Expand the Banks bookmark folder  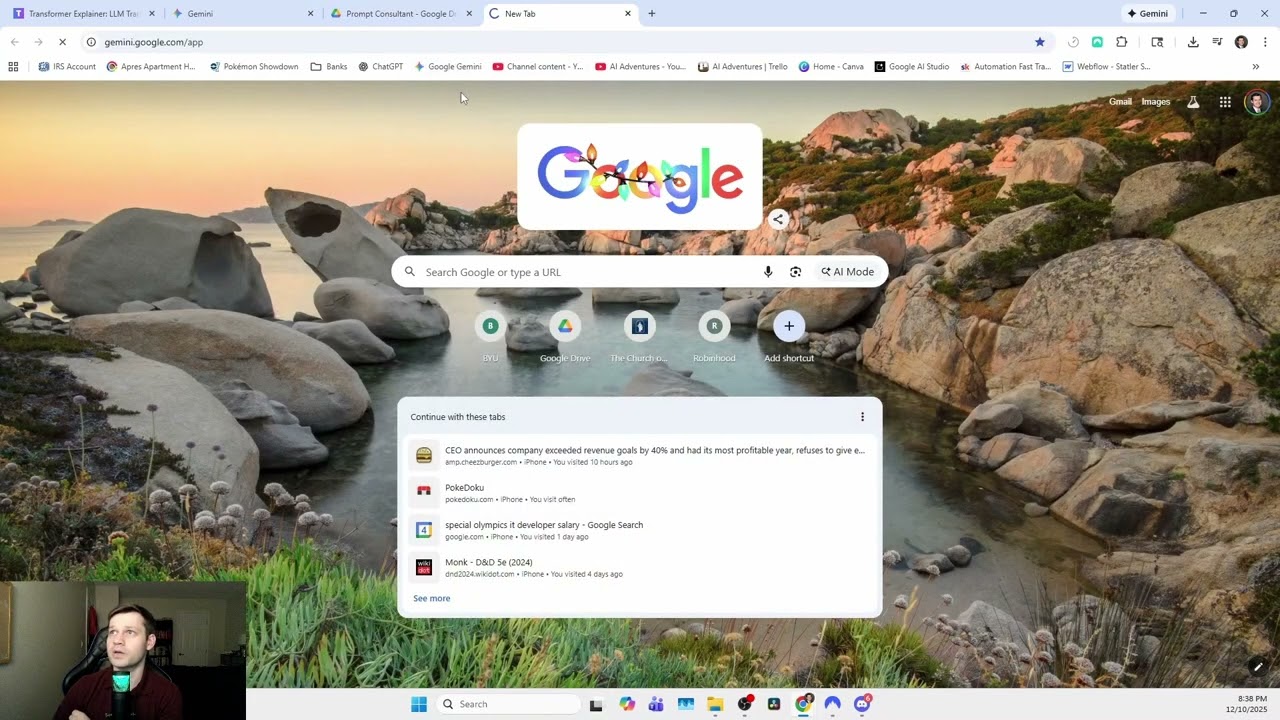coord(329,67)
